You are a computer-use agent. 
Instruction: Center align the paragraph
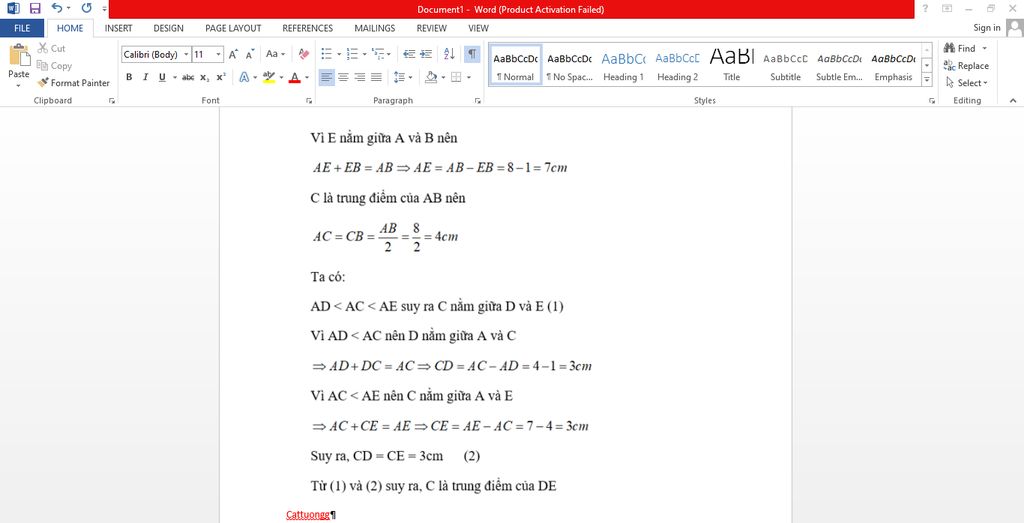tap(344, 77)
